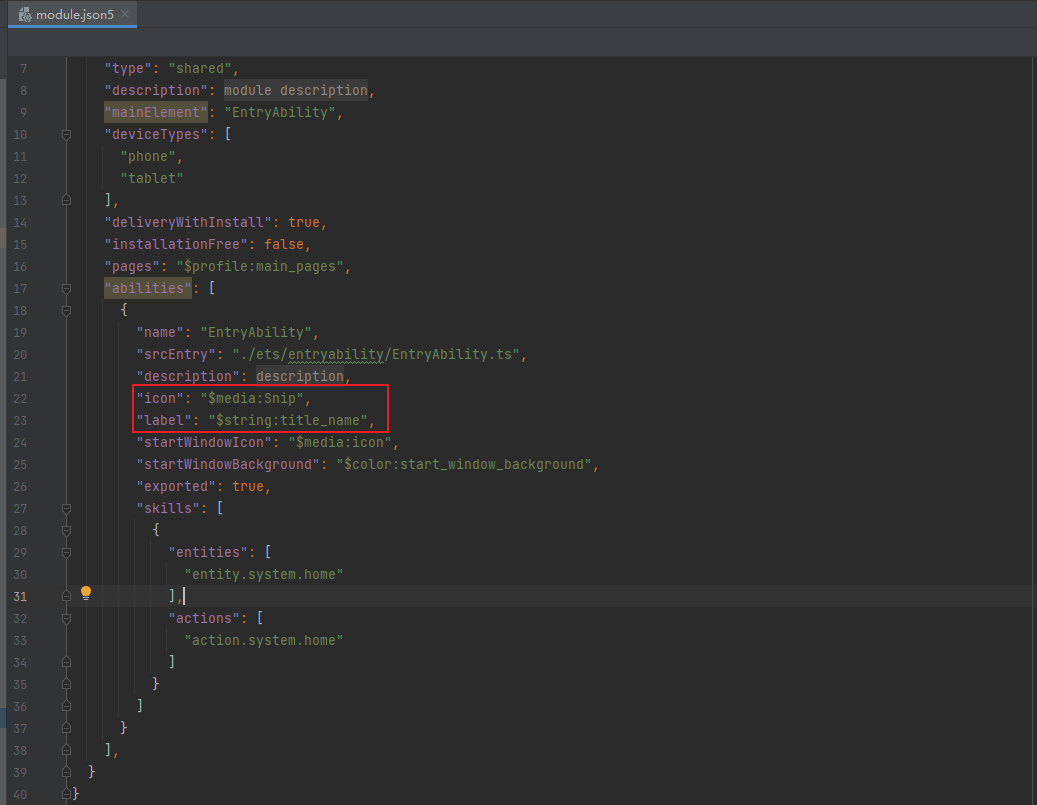
Task: Click the "shared" type value
Action: point(200,69)
